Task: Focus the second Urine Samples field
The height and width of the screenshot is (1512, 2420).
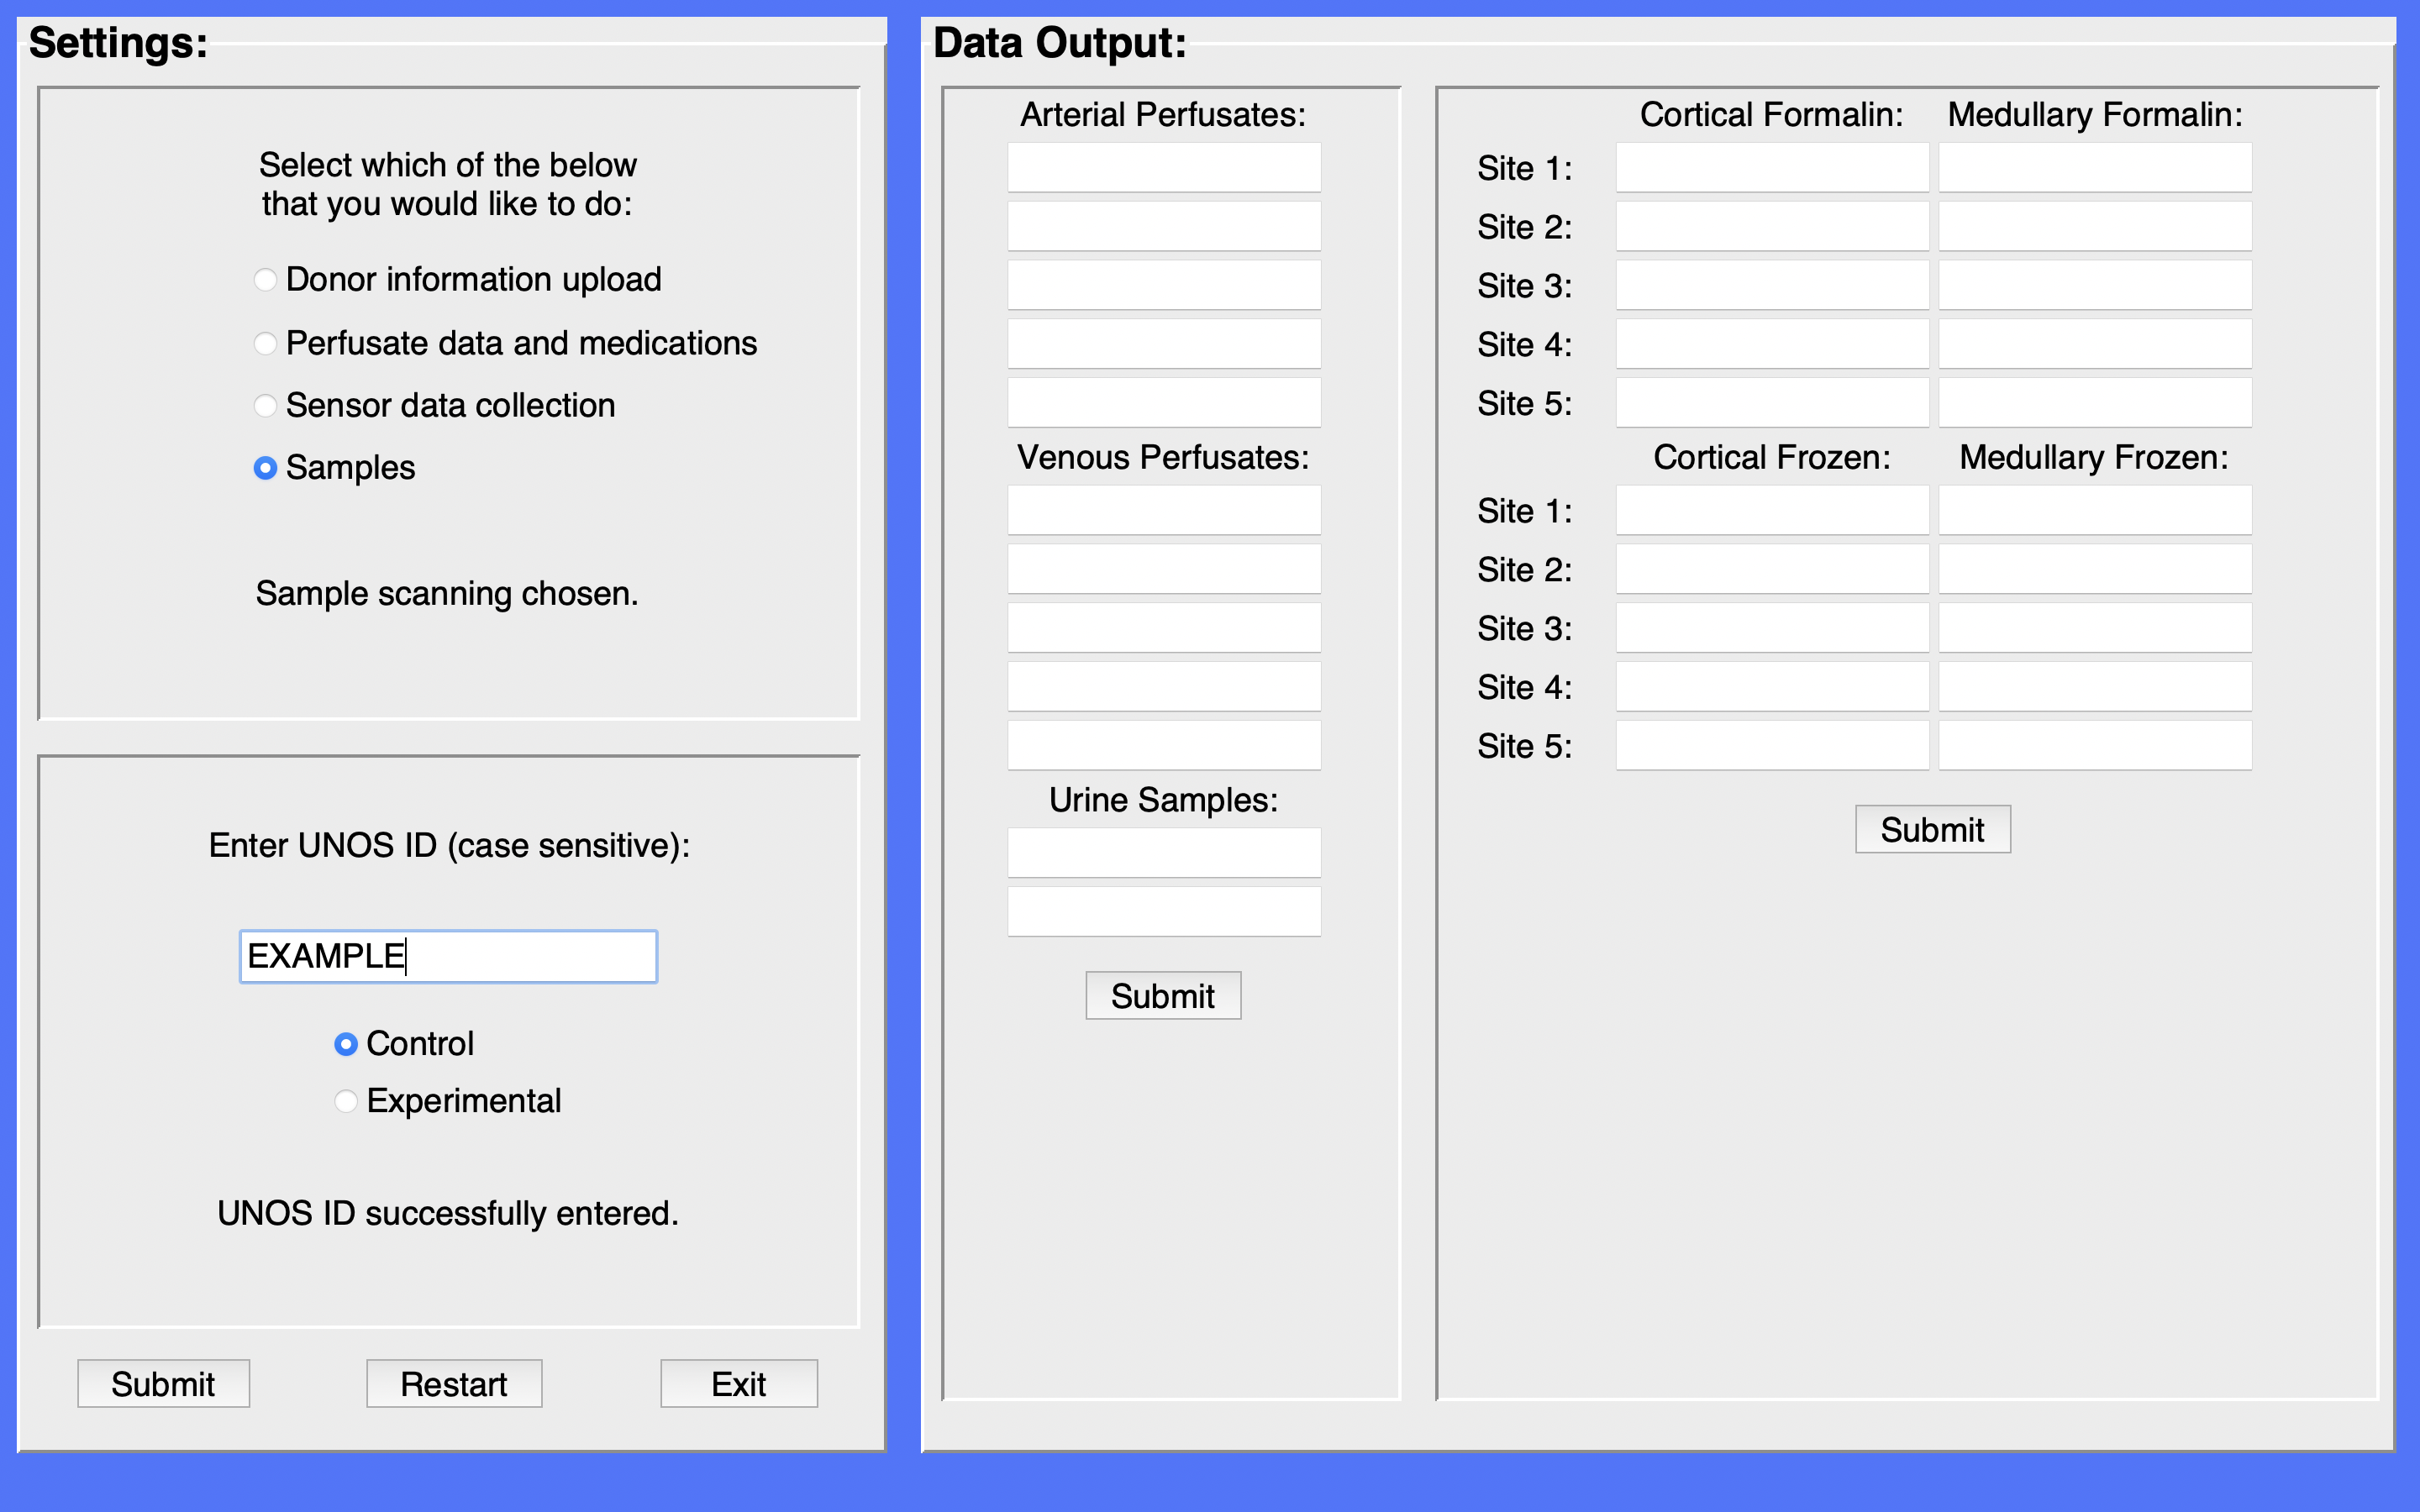Action: tap(1164, 912)
